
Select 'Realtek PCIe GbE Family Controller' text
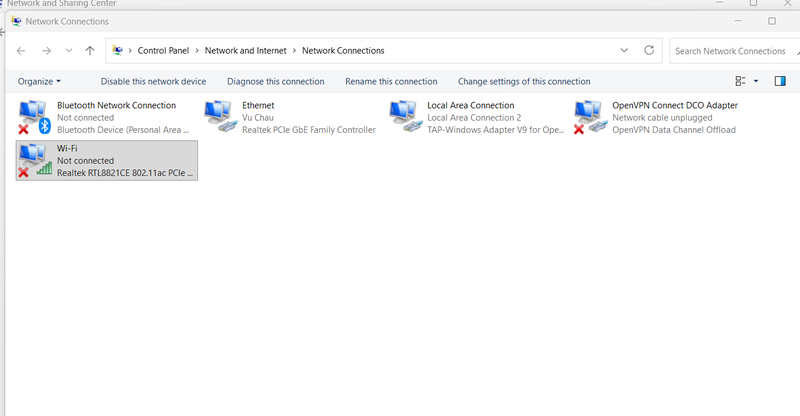[309, 130]
